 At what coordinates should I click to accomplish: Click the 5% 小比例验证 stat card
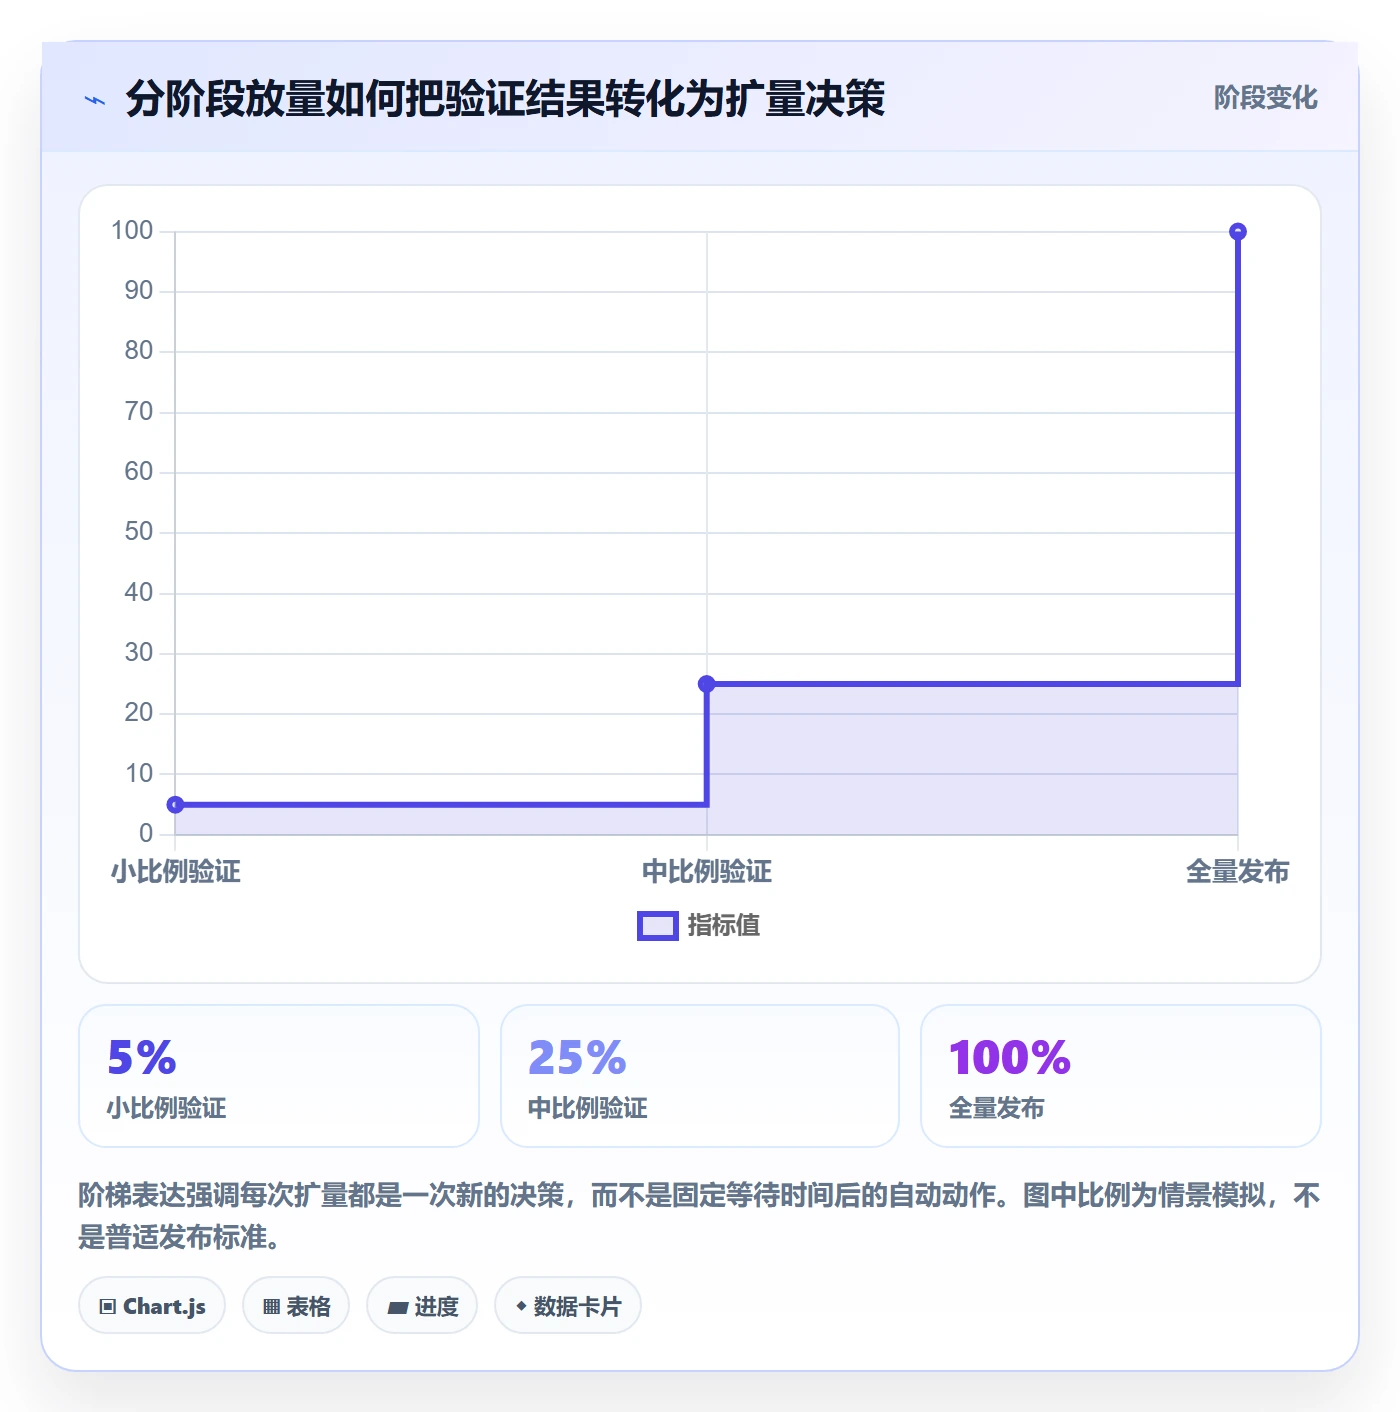click(279, 1076)
